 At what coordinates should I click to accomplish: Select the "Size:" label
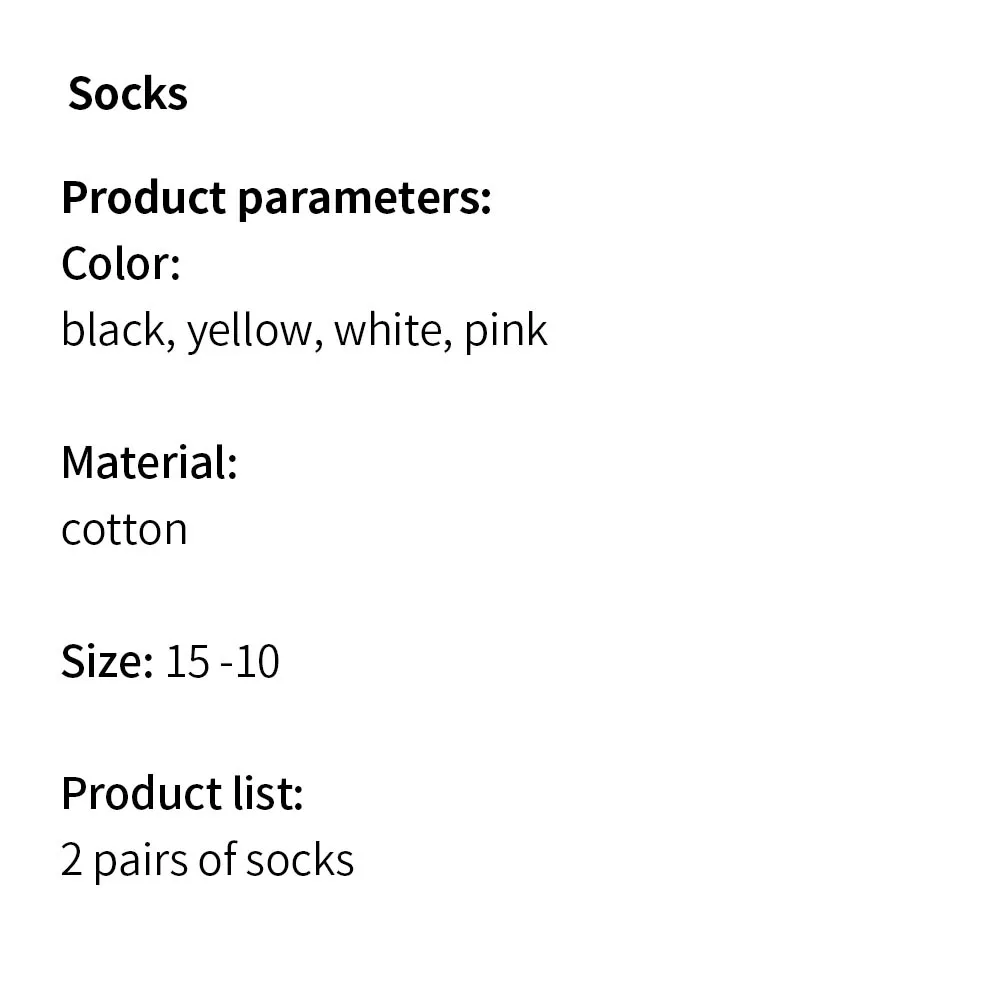pyautogui.click(x=107, y=661)
